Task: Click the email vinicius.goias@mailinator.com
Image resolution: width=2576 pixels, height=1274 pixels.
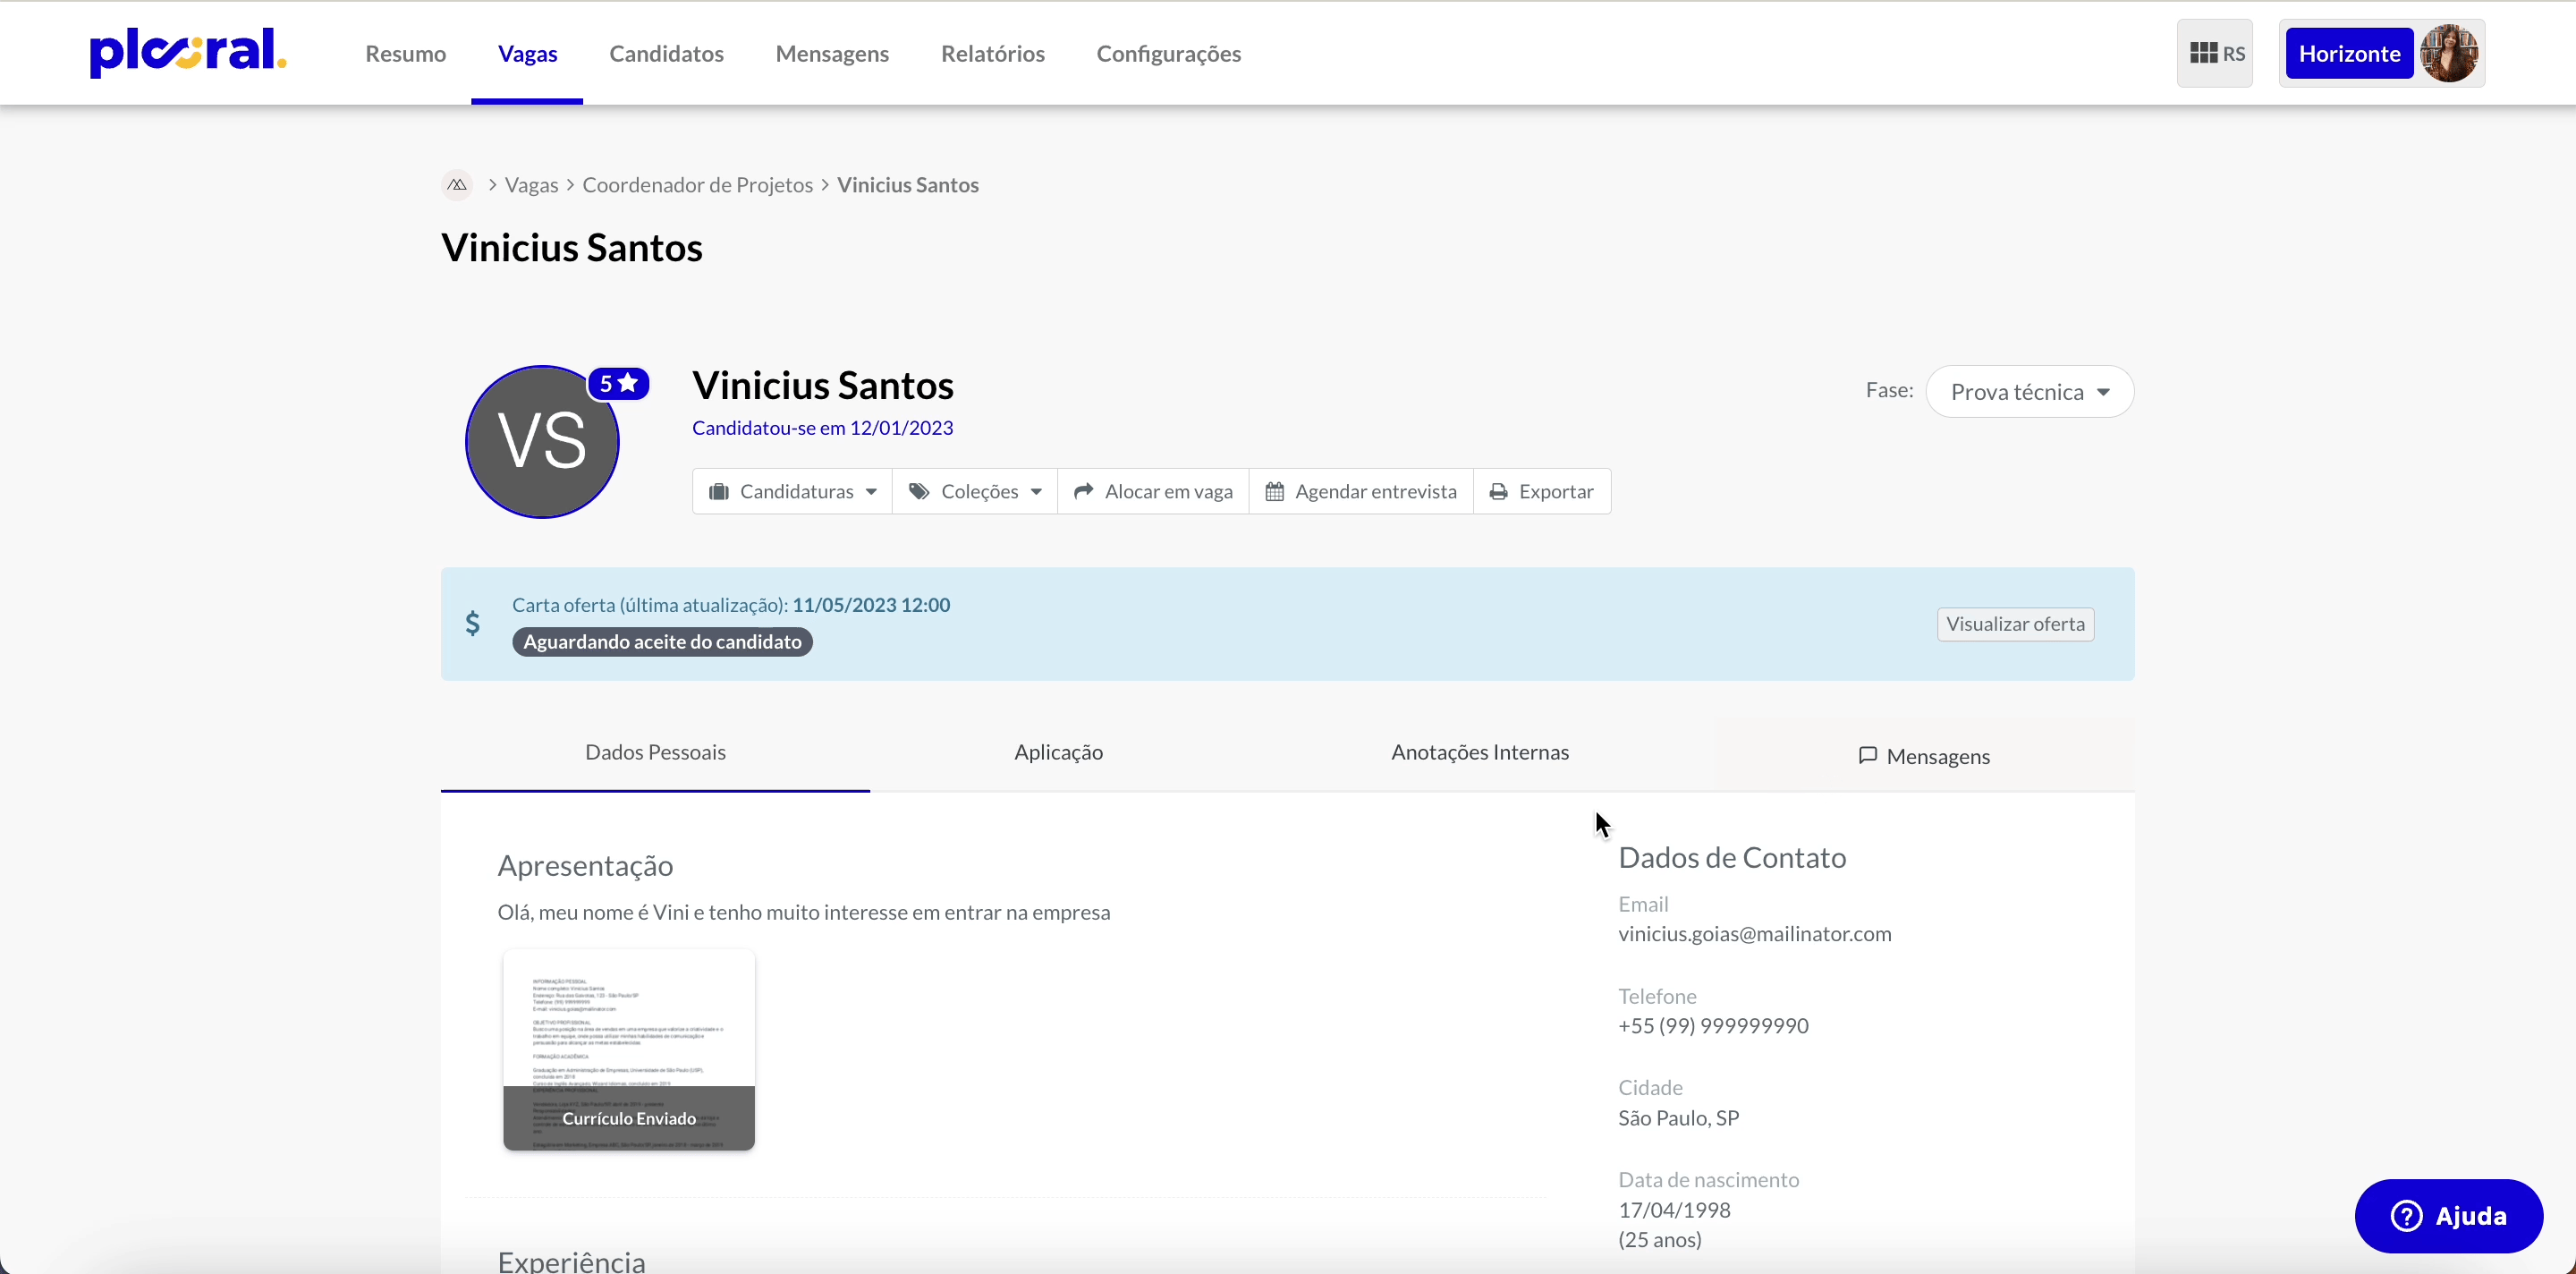Action: [1754, 934]
